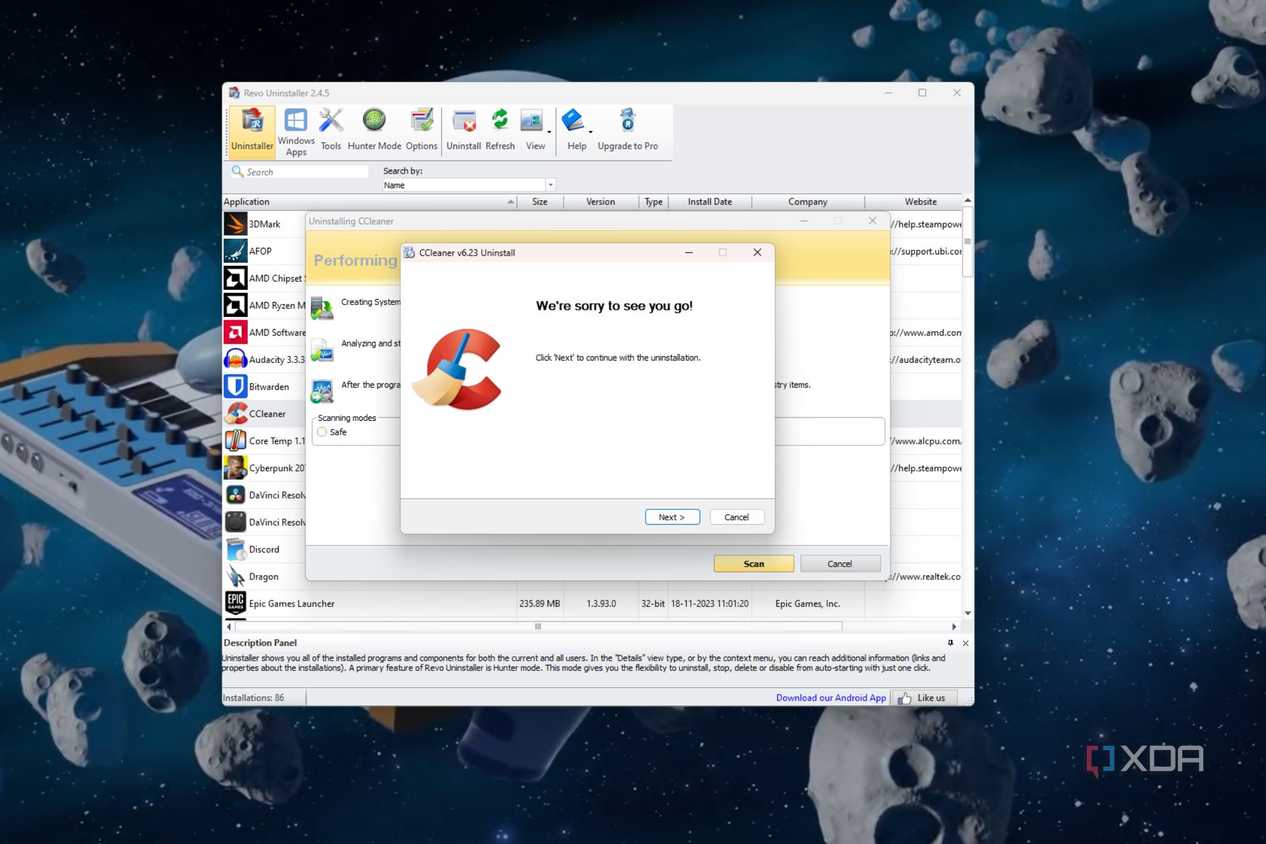Image resolution: width=1266 pixels, height=844 pixels.
Task: Select the Audacity application icon
Action: 235,359
